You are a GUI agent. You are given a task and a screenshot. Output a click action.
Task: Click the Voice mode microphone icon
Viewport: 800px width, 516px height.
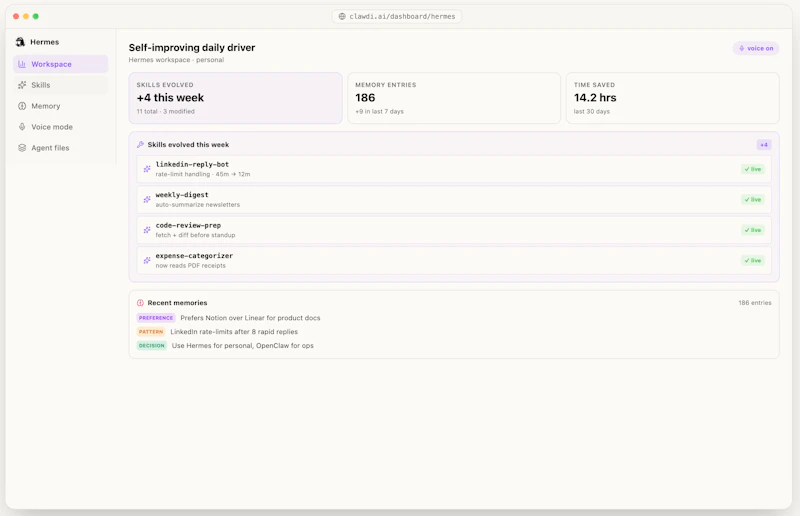(x=22, y=127)
